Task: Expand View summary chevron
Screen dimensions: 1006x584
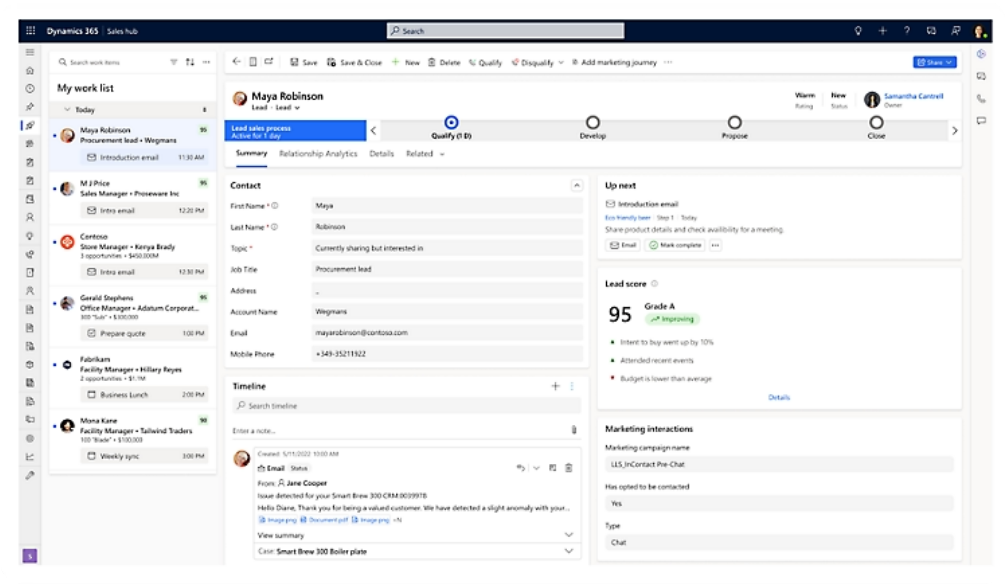Action: [x=568, y=535]
